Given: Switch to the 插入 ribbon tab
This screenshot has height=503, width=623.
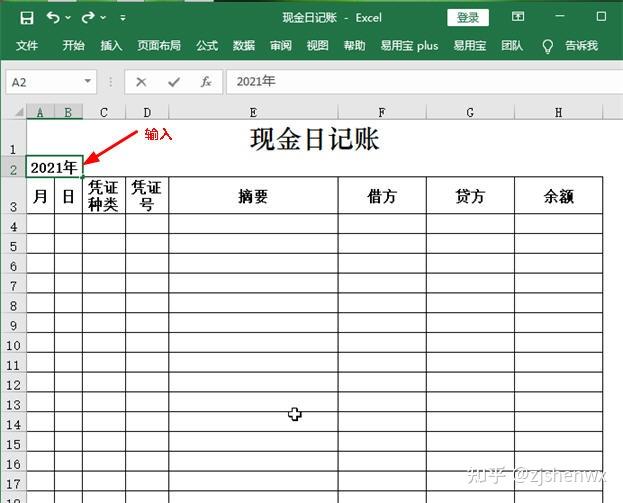Looking at the screenshot, I should click(x=111, y=46).
